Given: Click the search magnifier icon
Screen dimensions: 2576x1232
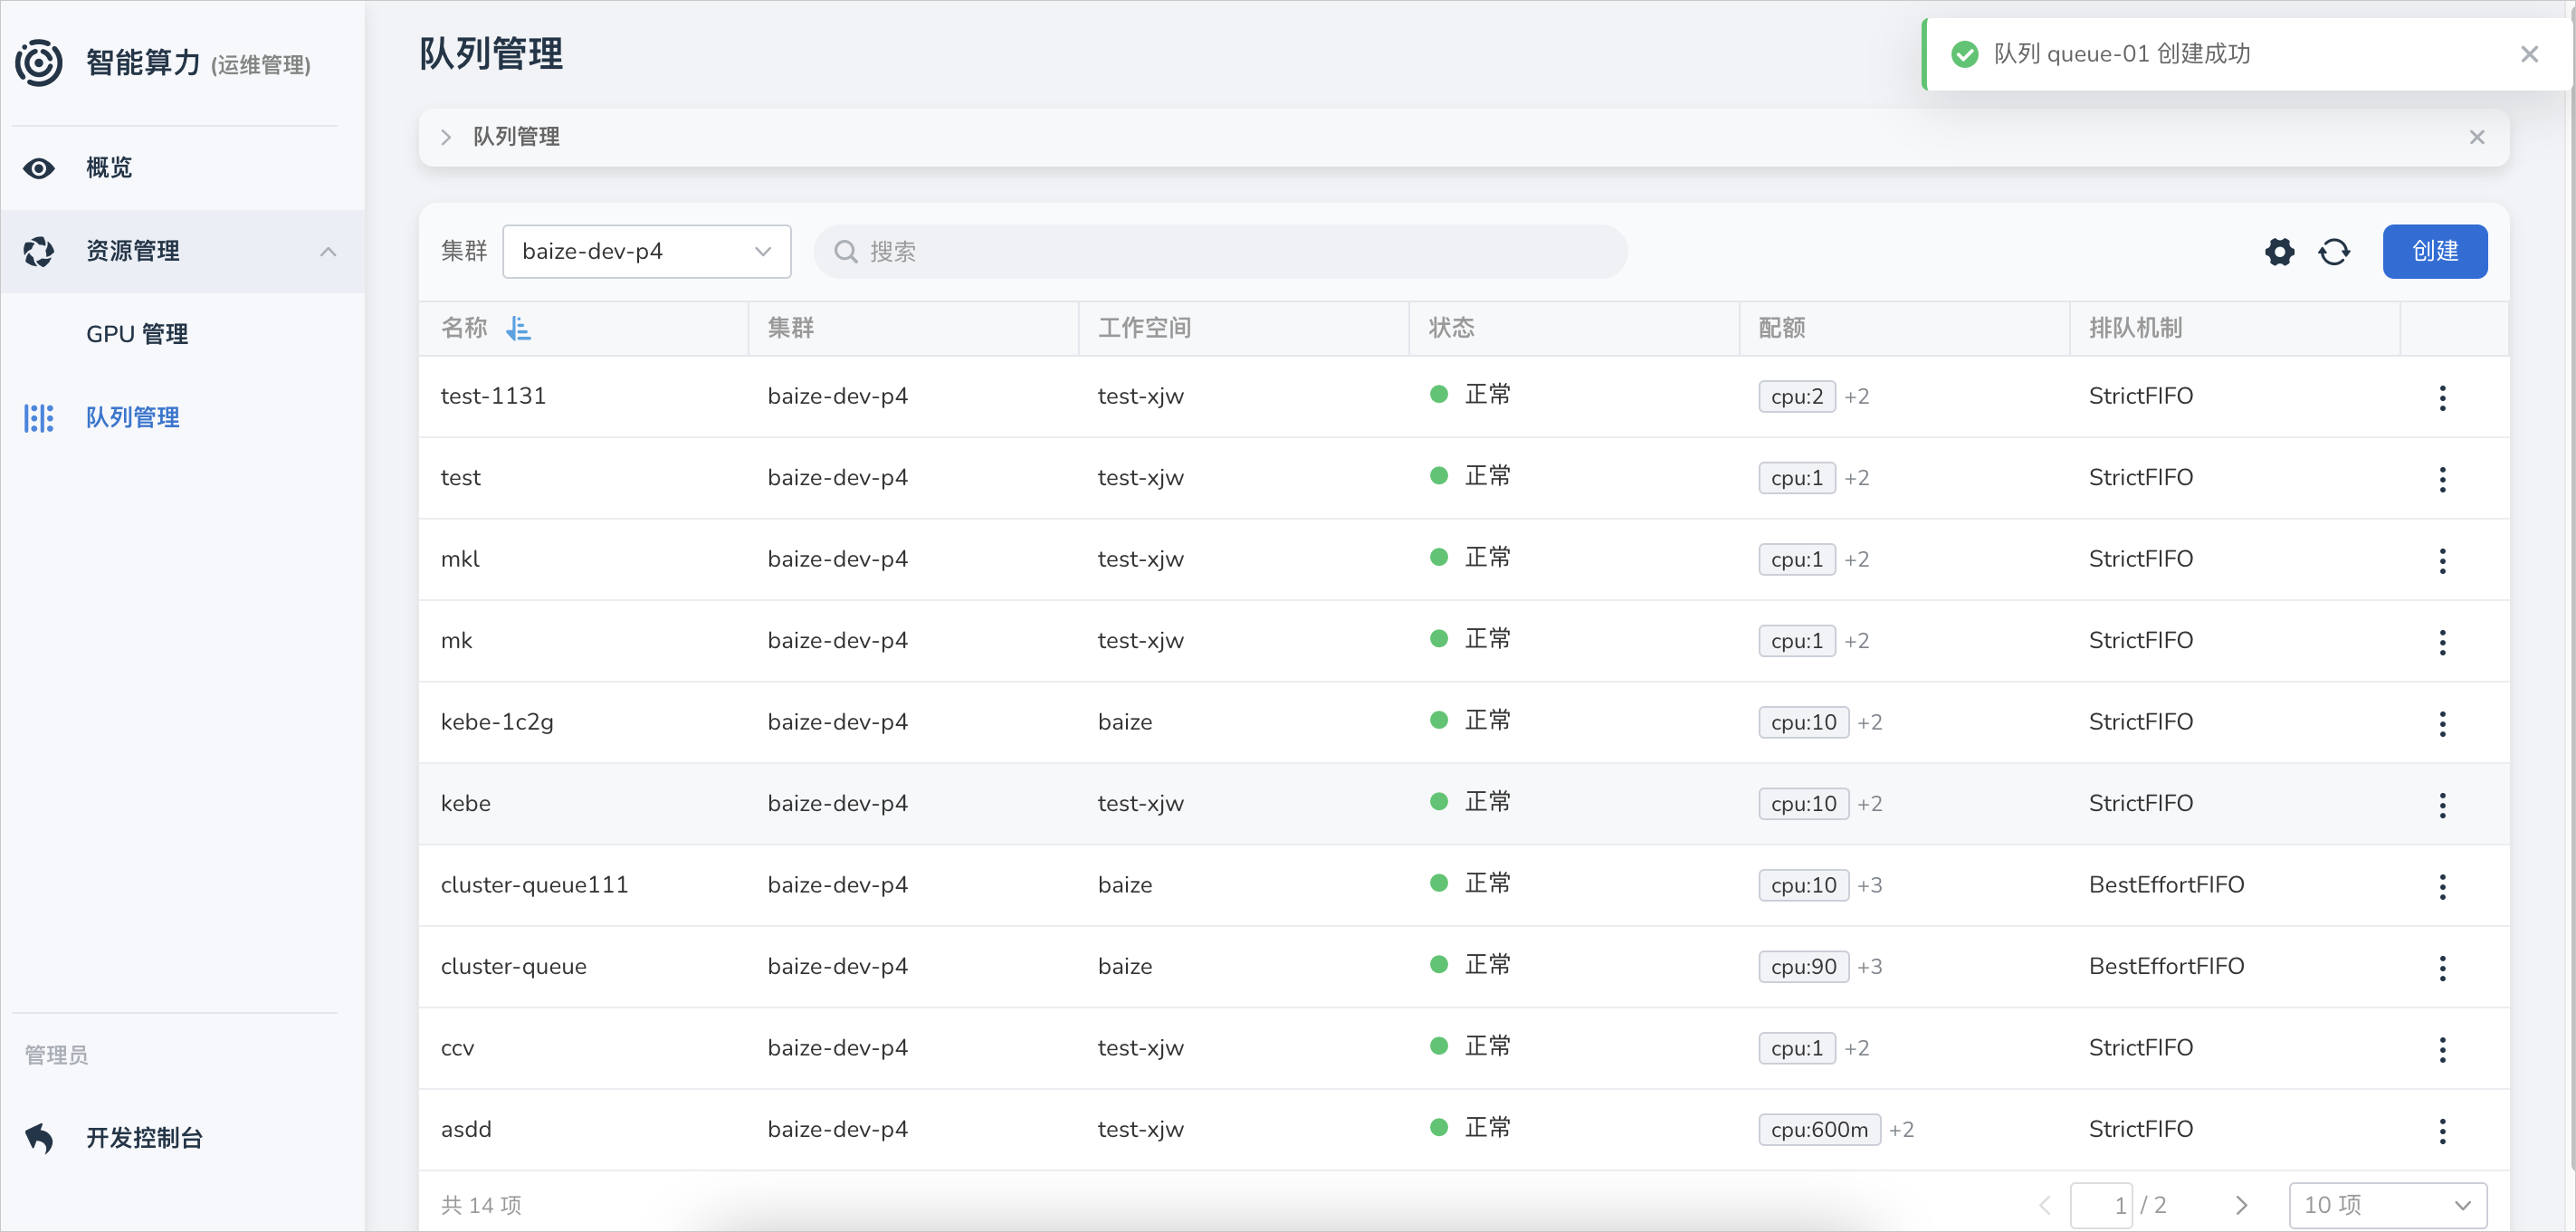Looking at the screenshot, I should click(846, 252).
